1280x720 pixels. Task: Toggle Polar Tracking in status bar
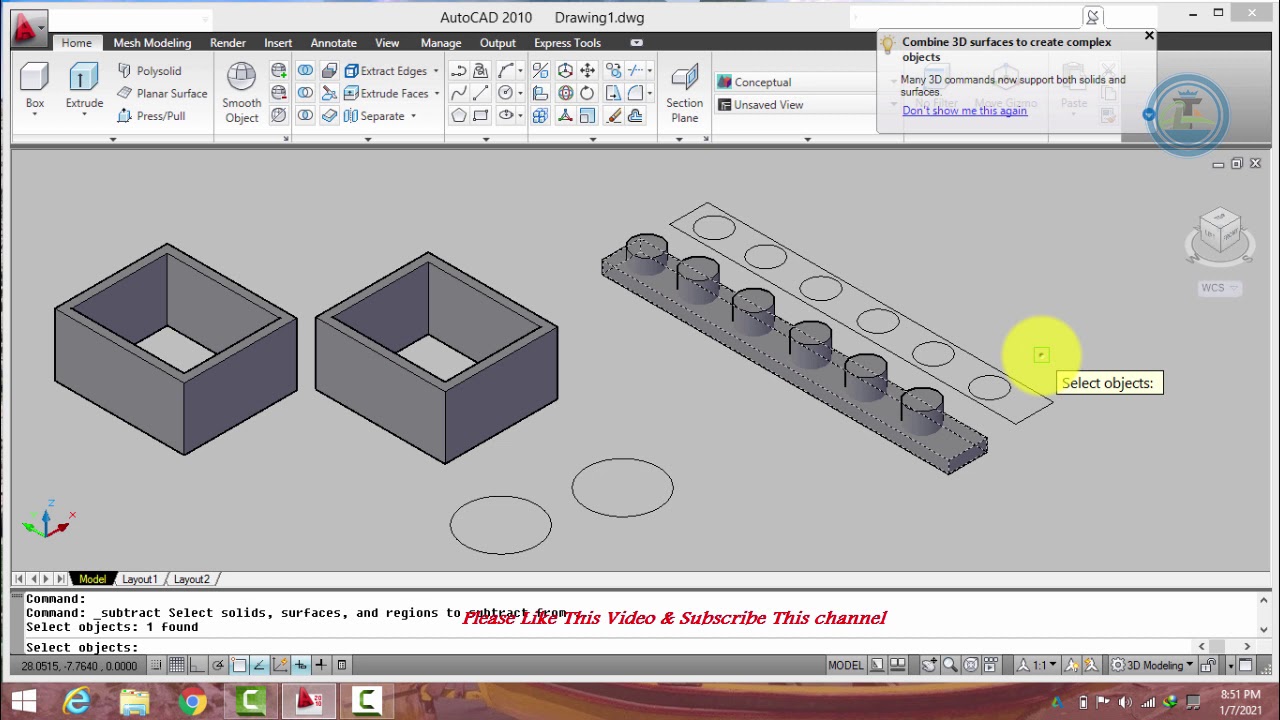(218, 665)
